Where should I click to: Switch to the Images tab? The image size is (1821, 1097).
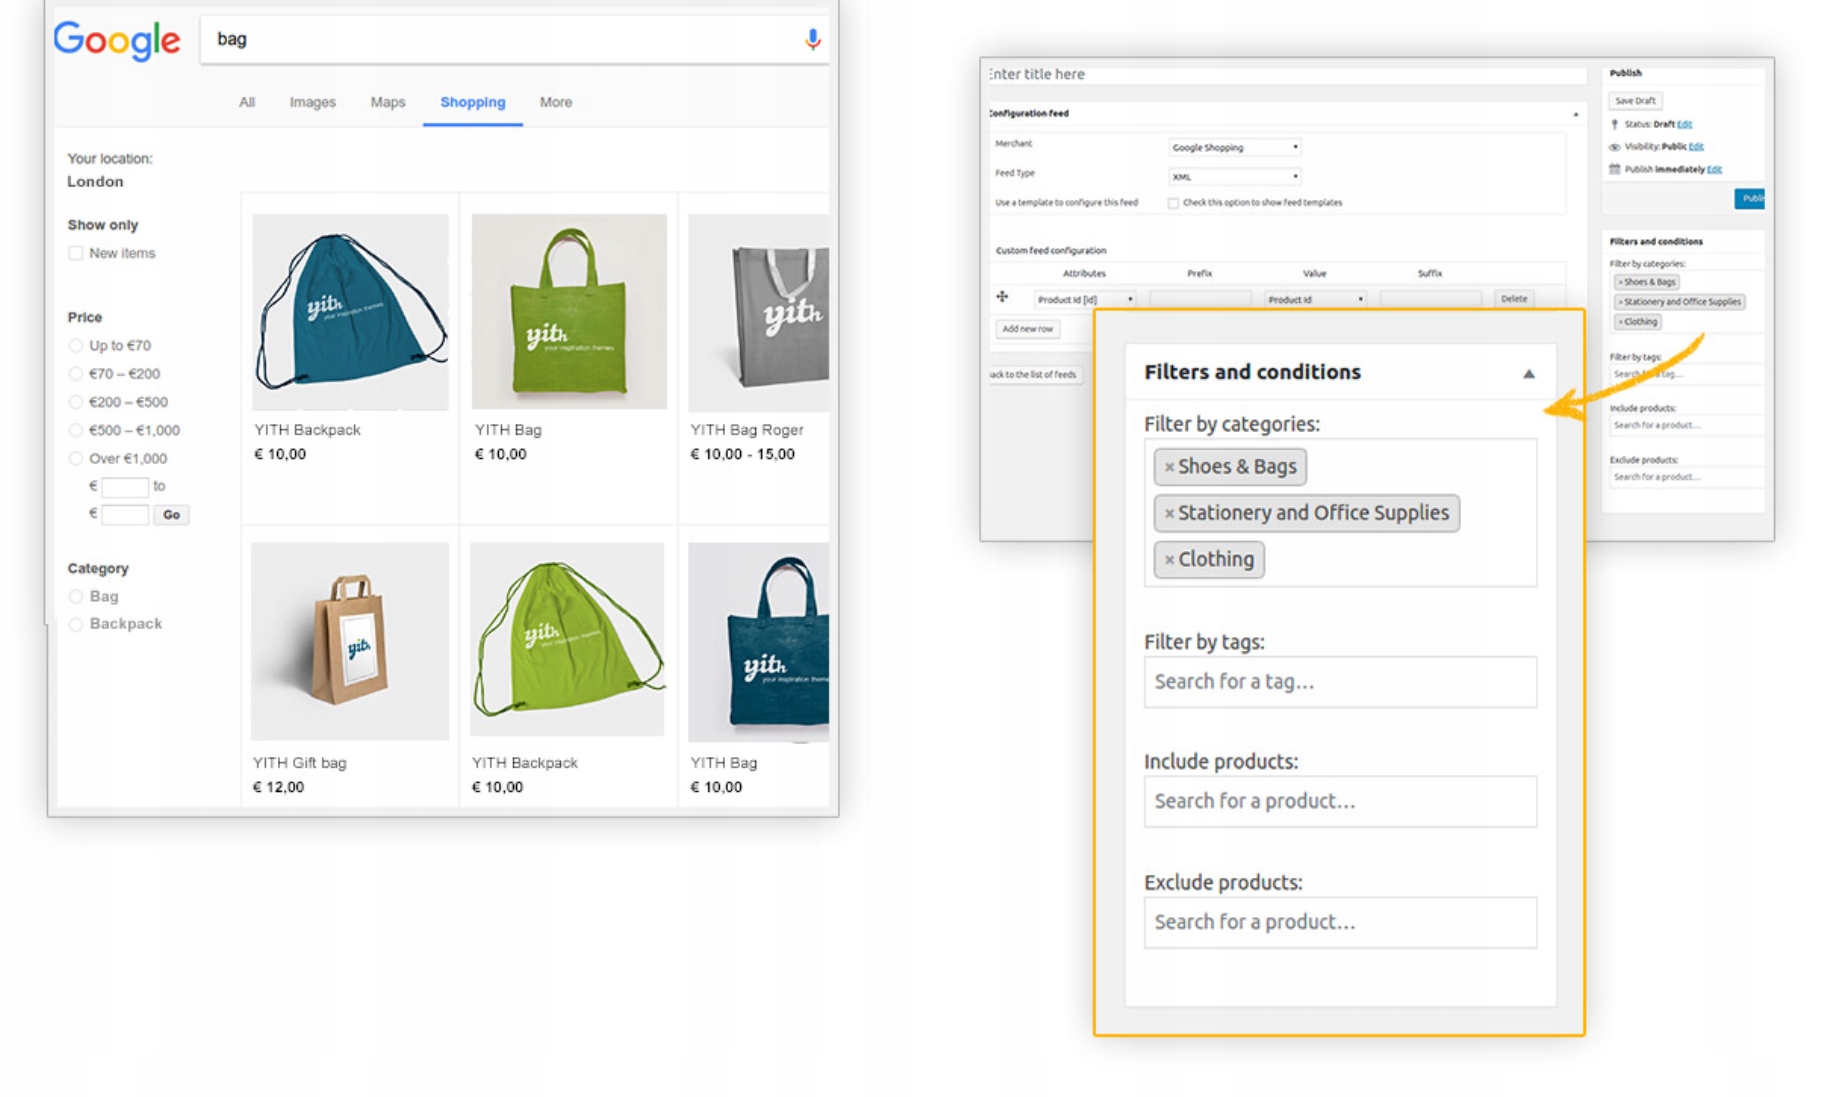pyautogui.click(x=312, y=102)
